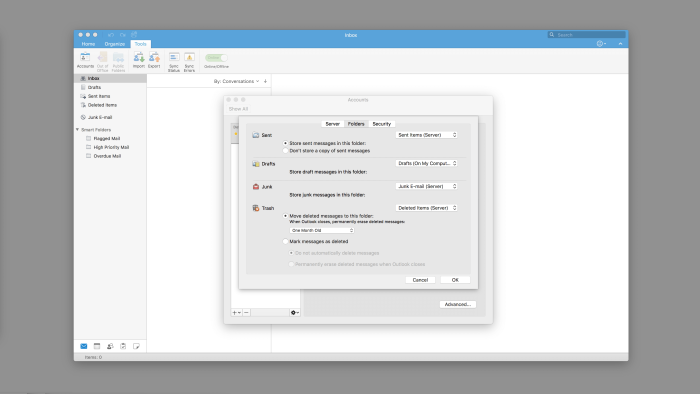700x394 pixels.
Task: Click the remove account minus button
Action: pos(246,313)
